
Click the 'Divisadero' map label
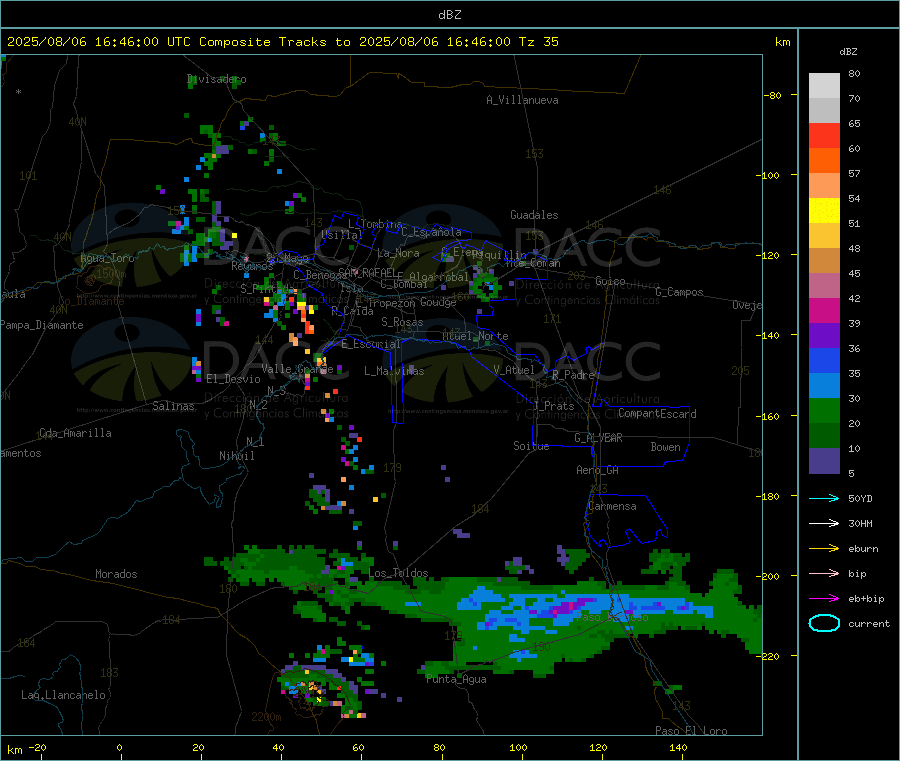(217, 79)
